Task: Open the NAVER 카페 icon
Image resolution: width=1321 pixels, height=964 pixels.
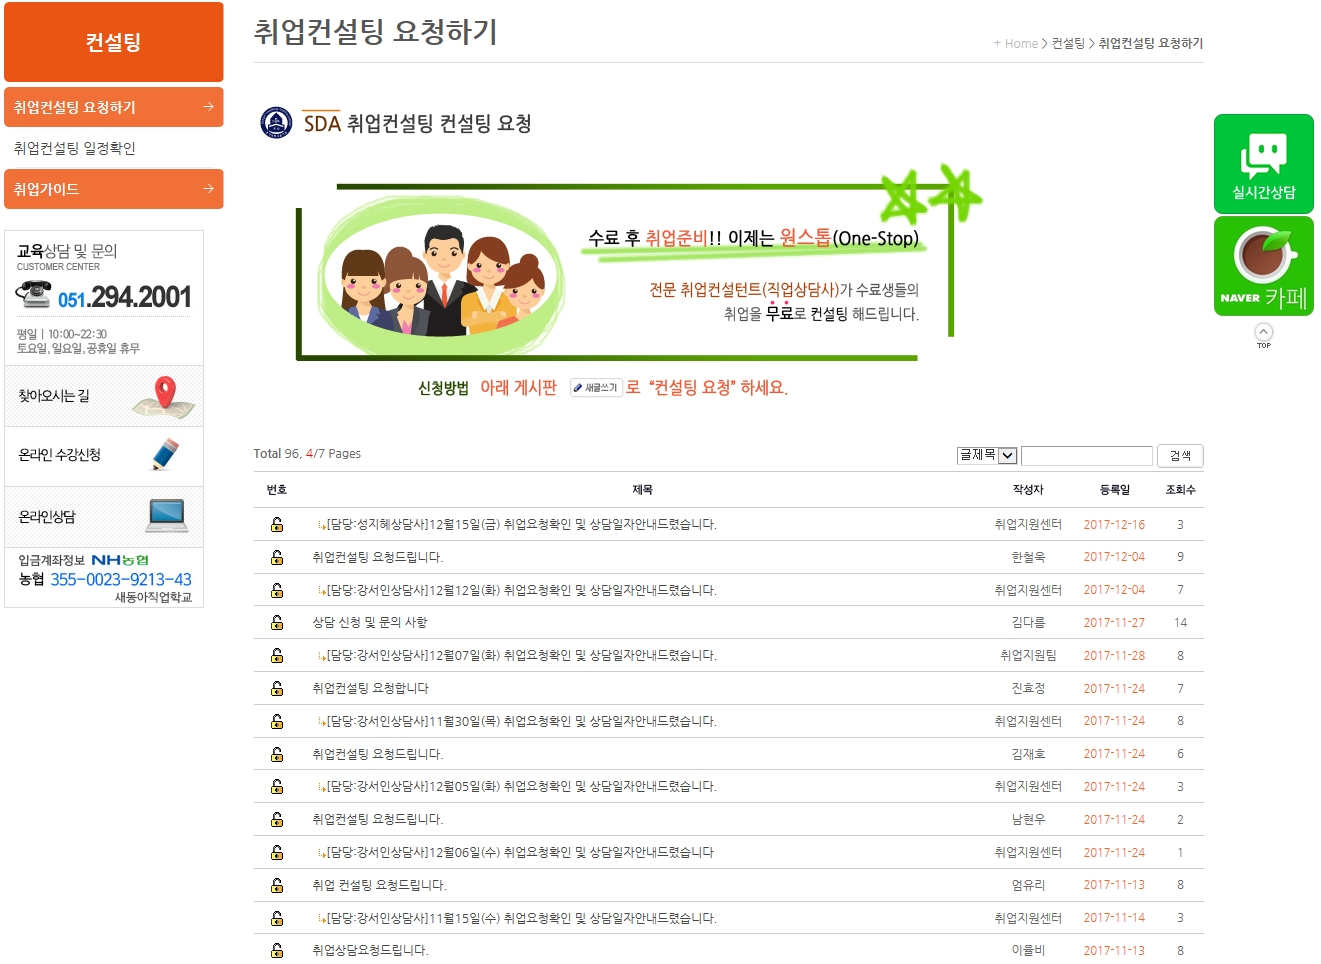Action: [x=1263, y=266]
